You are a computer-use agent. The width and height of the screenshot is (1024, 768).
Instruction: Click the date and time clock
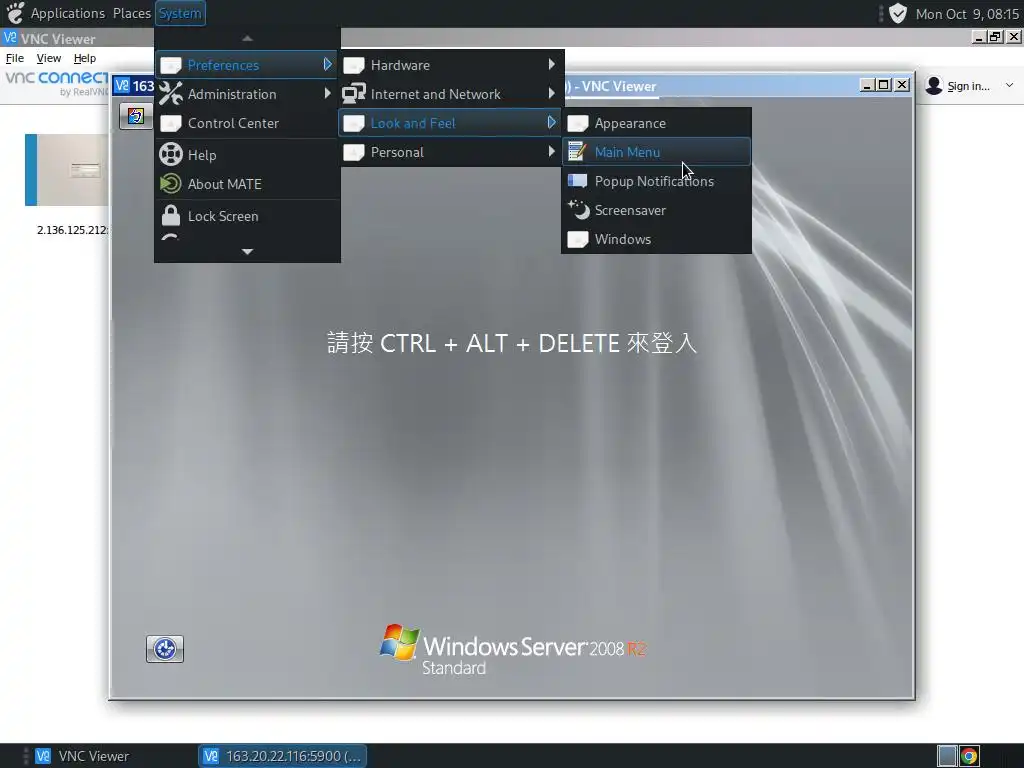(967, 14)
